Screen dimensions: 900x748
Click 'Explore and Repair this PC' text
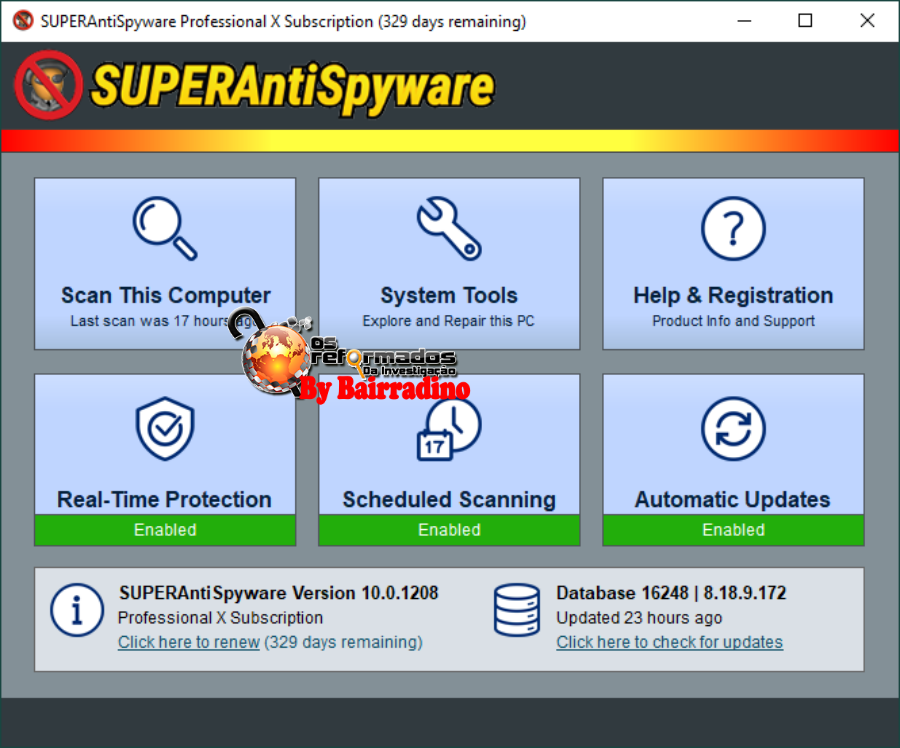pos(448,321)
